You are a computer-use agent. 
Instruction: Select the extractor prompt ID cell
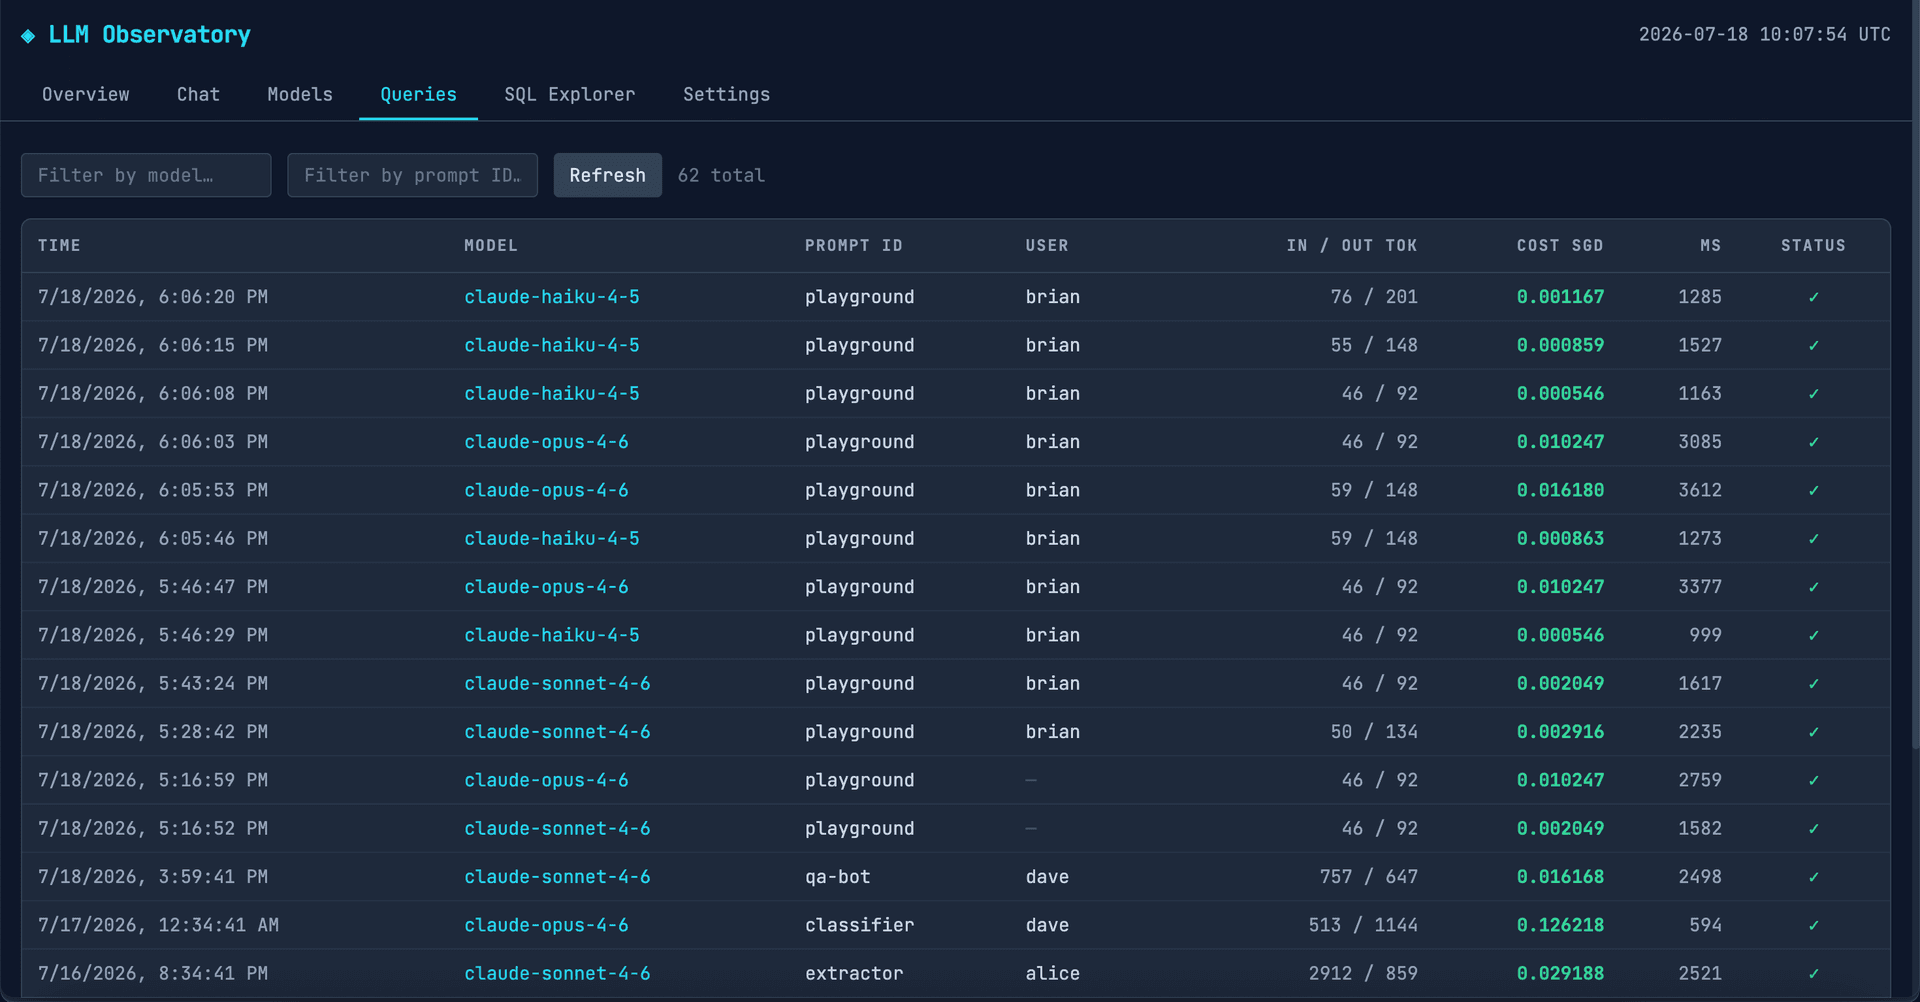point(854,974)
